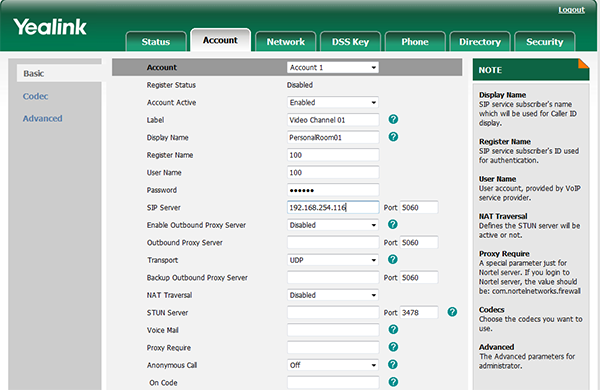This screenshot has width=600, height=390.
Task: Go to the DSS Key tab
Action: click(x=350, y=42)
